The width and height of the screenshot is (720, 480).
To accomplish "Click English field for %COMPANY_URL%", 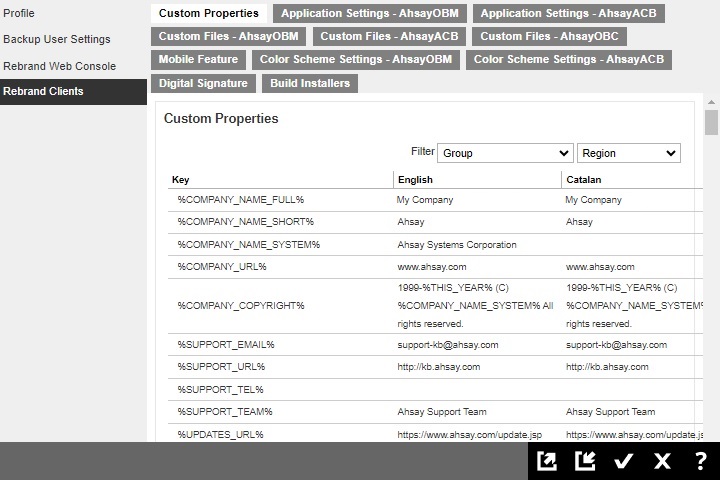I will pyautogui.click(x=476, y=267).
